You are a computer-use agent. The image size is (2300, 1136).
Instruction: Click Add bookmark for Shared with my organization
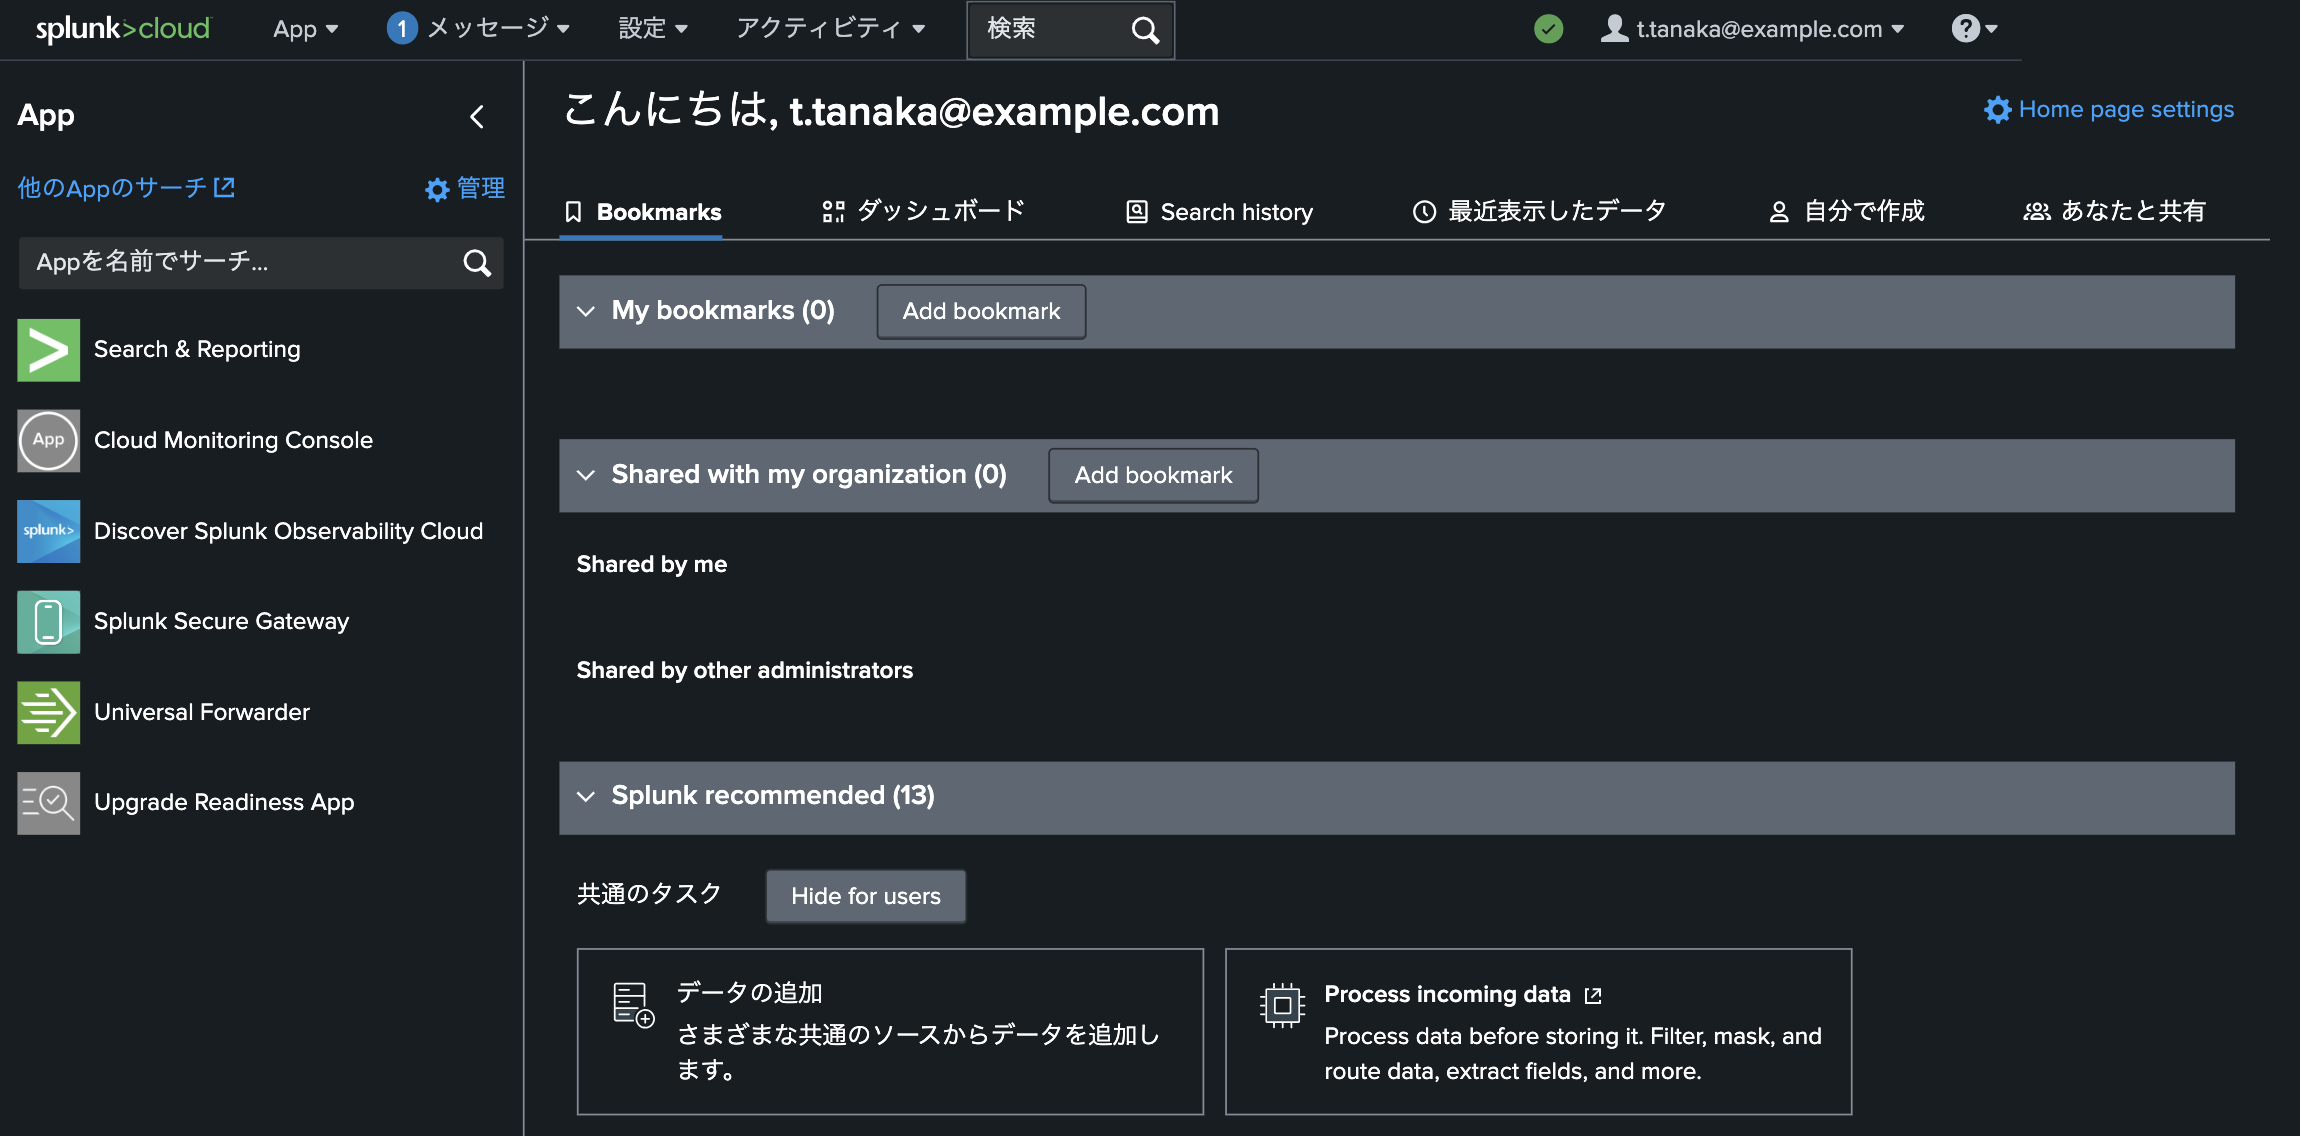click(x=1153, y=475)
